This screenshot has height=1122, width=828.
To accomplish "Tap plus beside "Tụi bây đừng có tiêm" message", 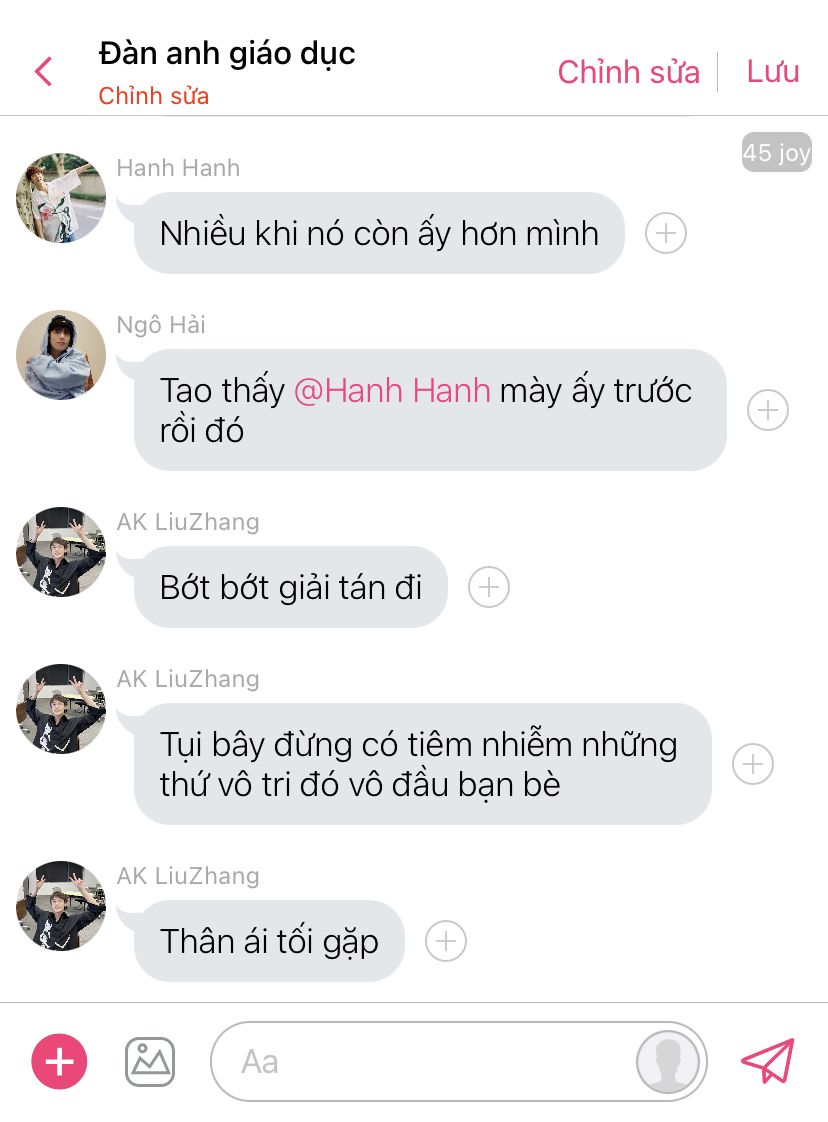I will [x=753, y=764].
